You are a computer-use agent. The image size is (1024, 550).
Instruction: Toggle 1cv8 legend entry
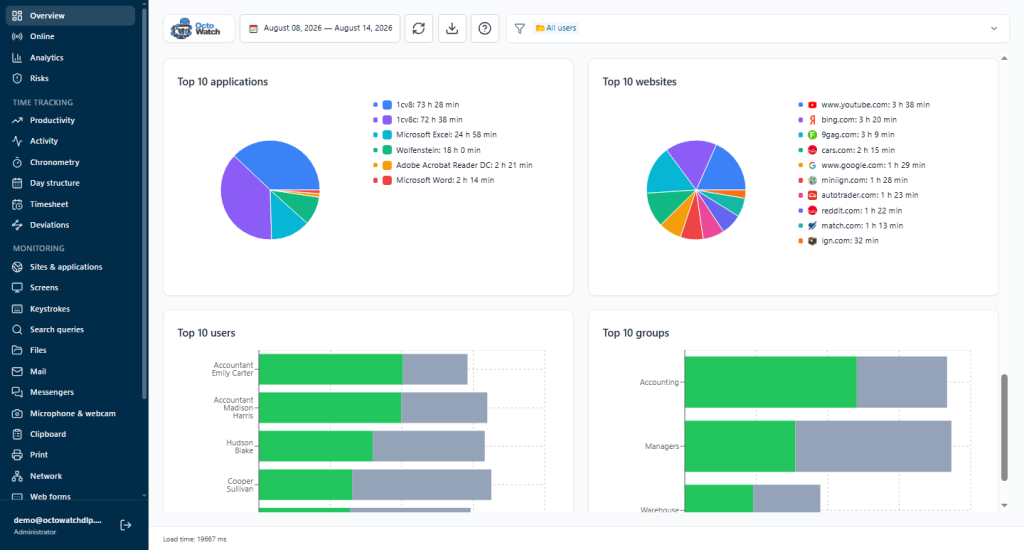point(416,105)
